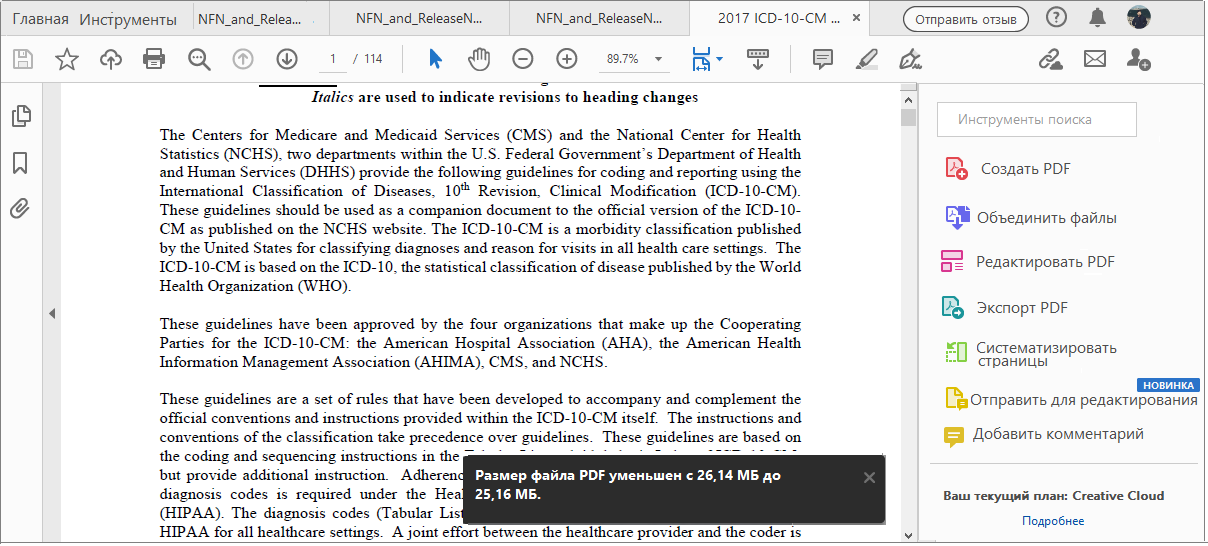This screenshot has height=546, width=1208.
Task: Expand the fit page options dropdown
Action: (x=719, y=59)
